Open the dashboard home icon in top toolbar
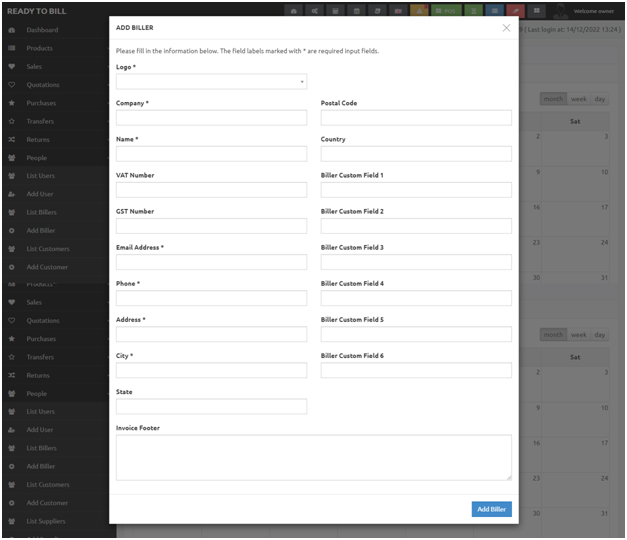The image size is (627, 540). pos(294,11)
